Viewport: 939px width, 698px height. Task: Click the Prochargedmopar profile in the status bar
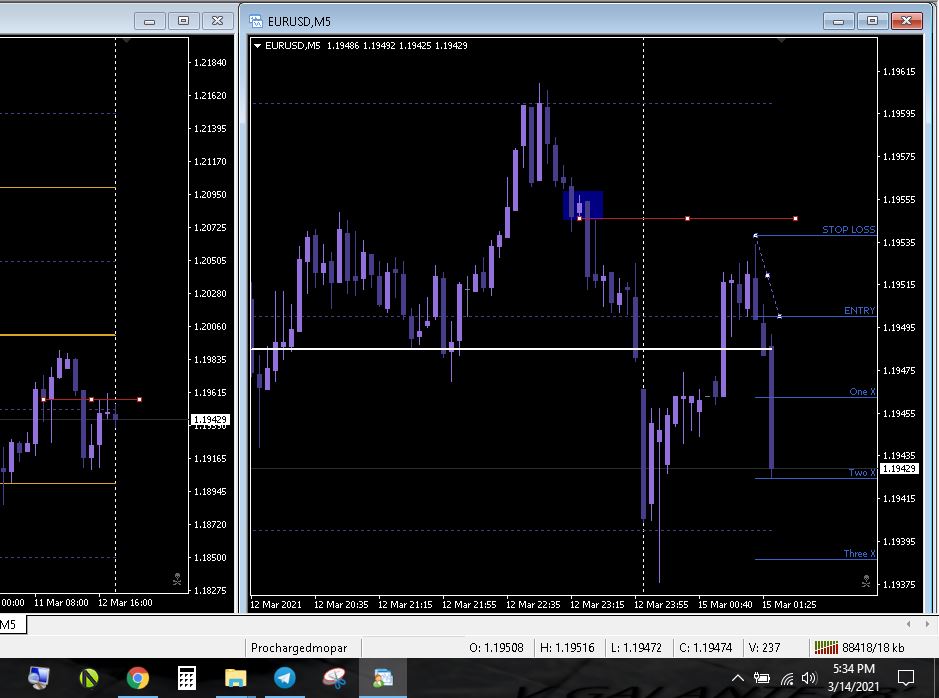(x=299, y=648)
